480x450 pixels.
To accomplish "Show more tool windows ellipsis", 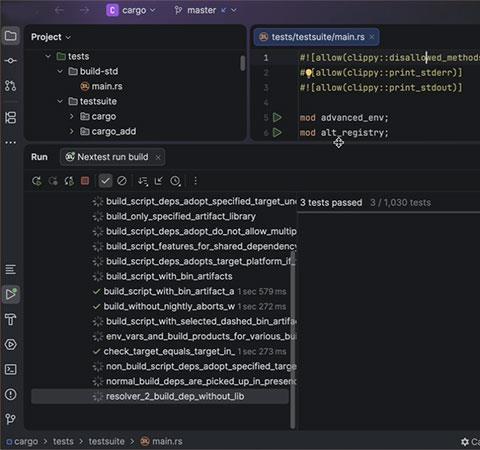I will click(x=10, y=142).
